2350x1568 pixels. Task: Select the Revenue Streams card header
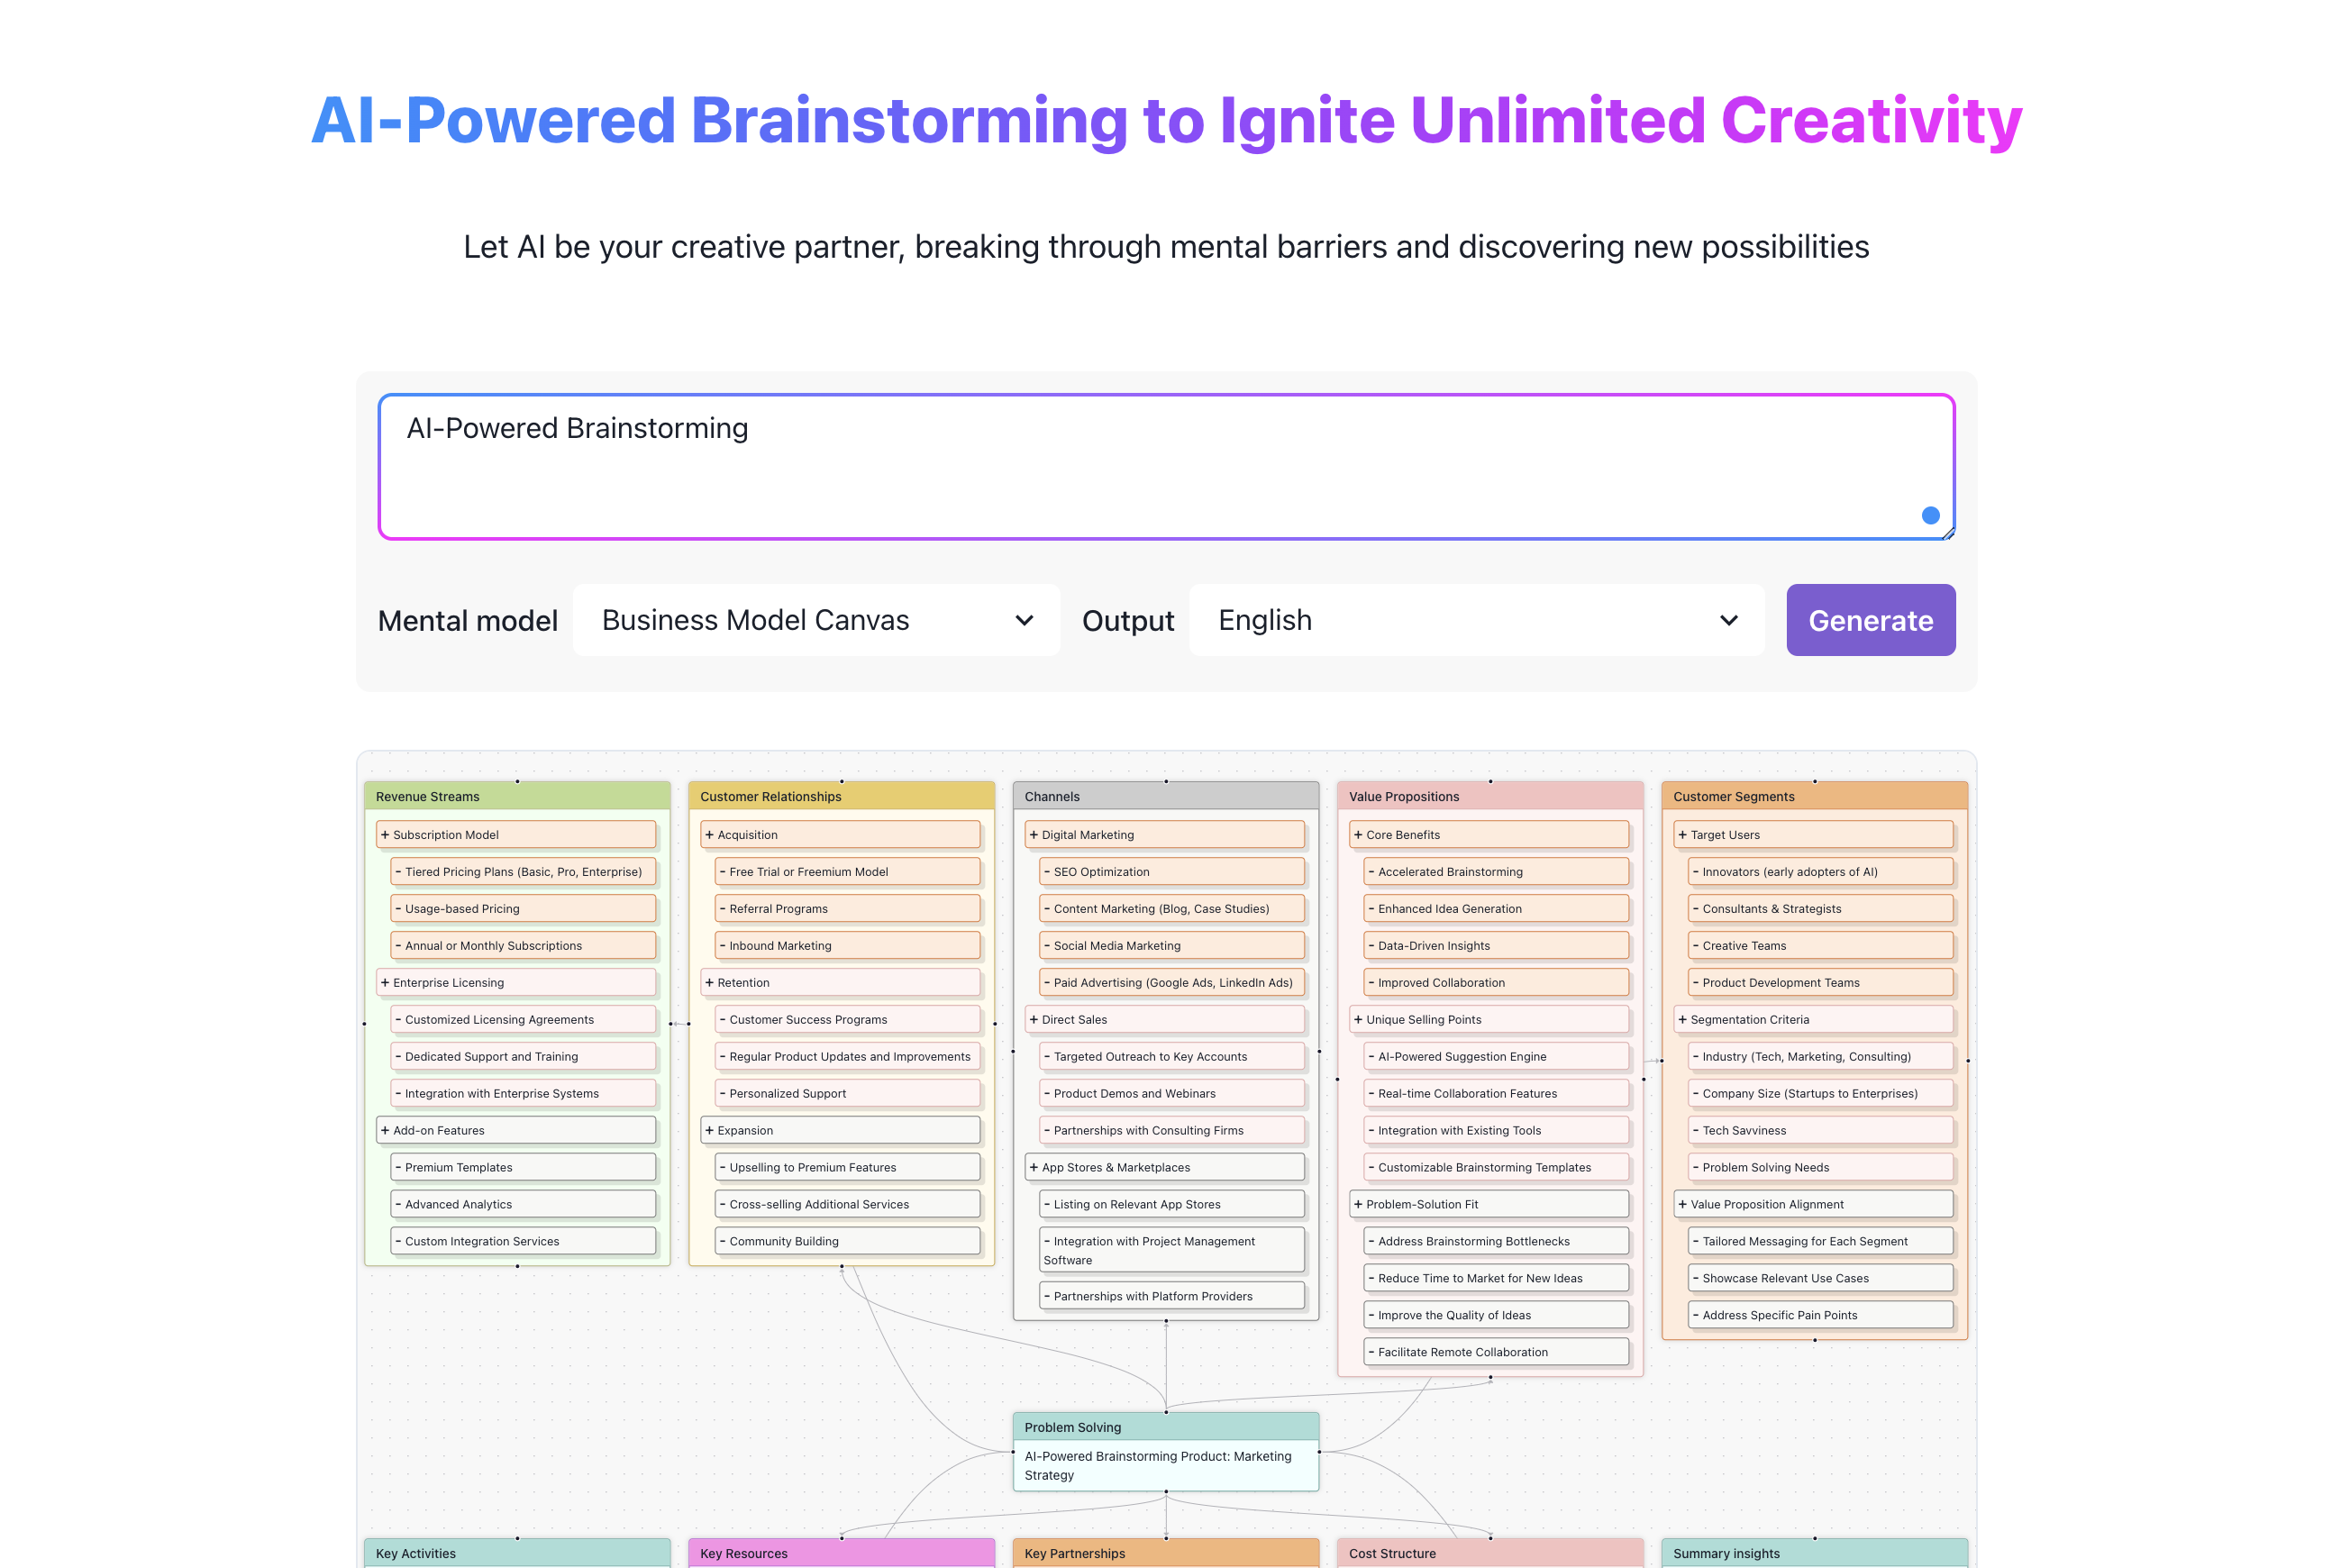click(x=517, y=796)
